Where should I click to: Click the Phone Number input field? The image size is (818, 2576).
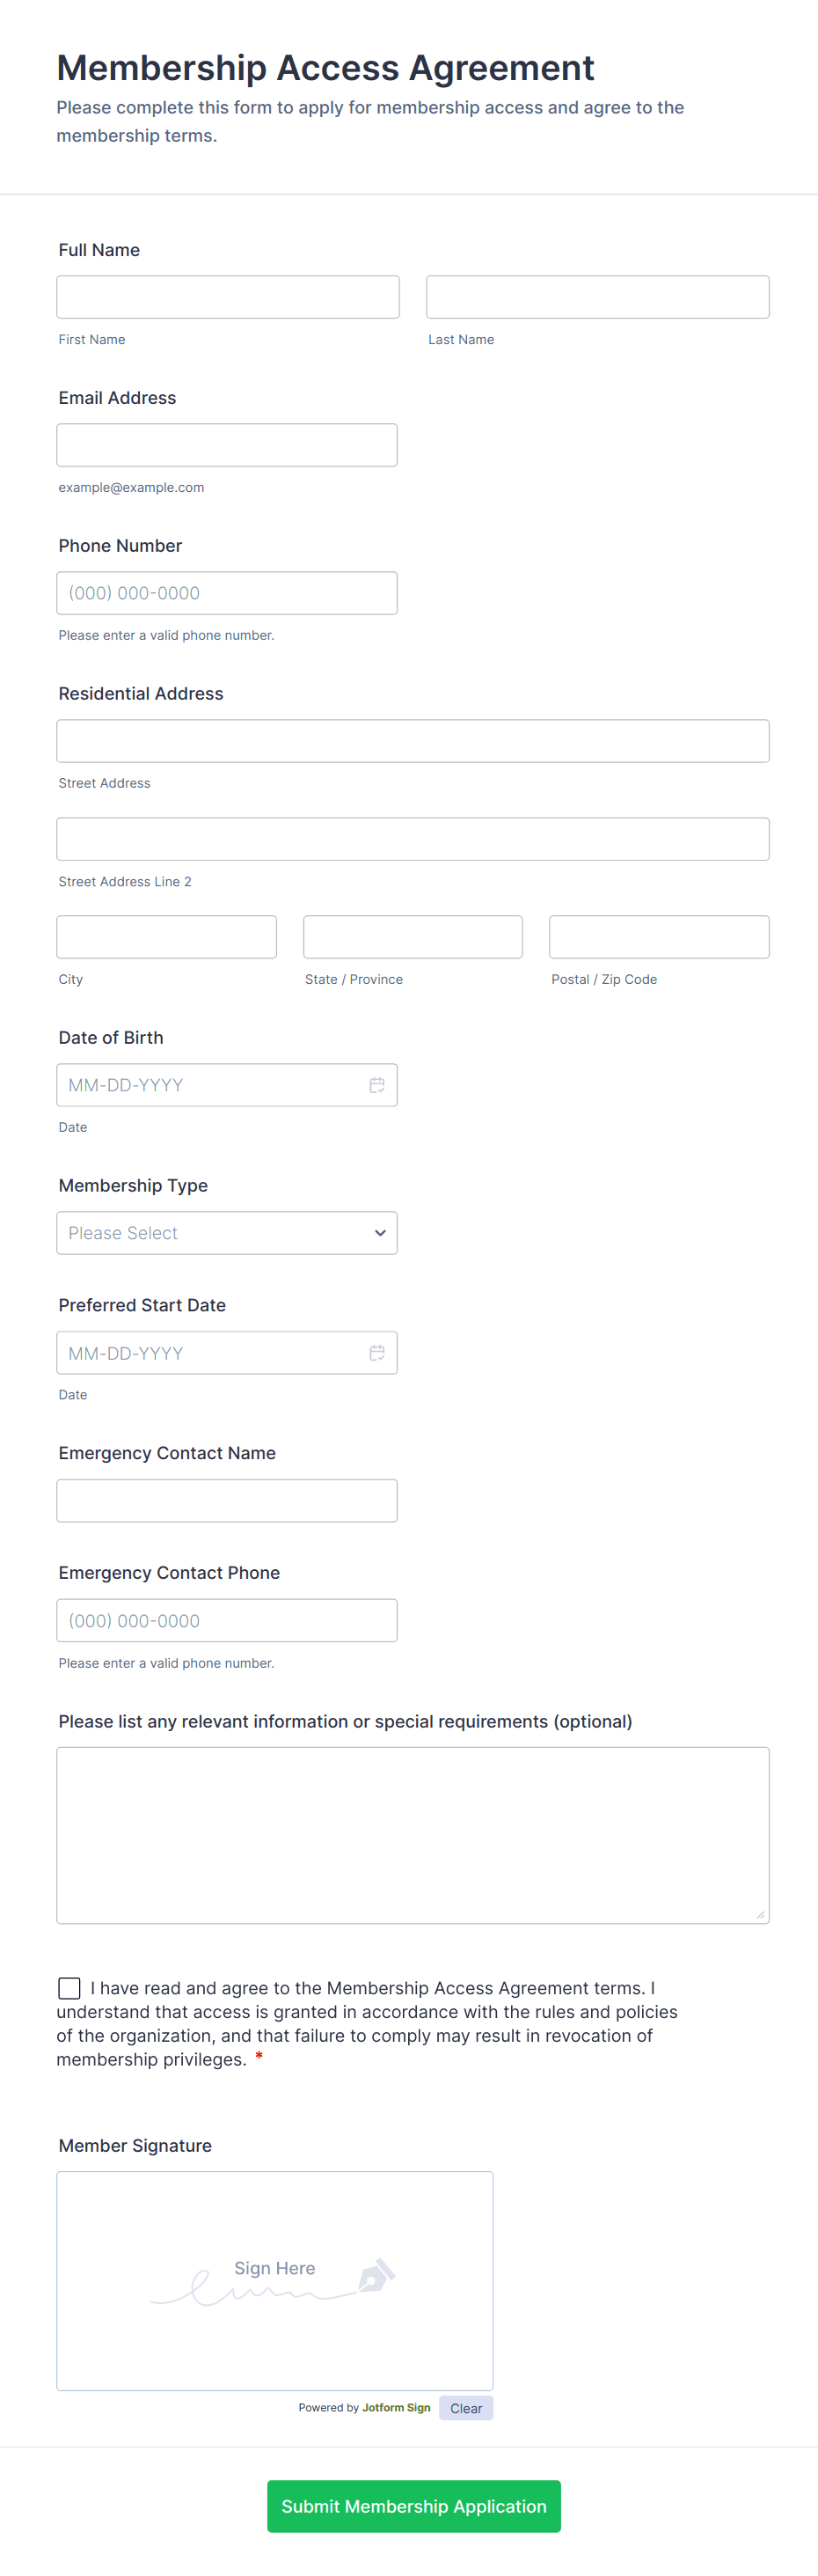pyautogui.click(x=227, y=593)
